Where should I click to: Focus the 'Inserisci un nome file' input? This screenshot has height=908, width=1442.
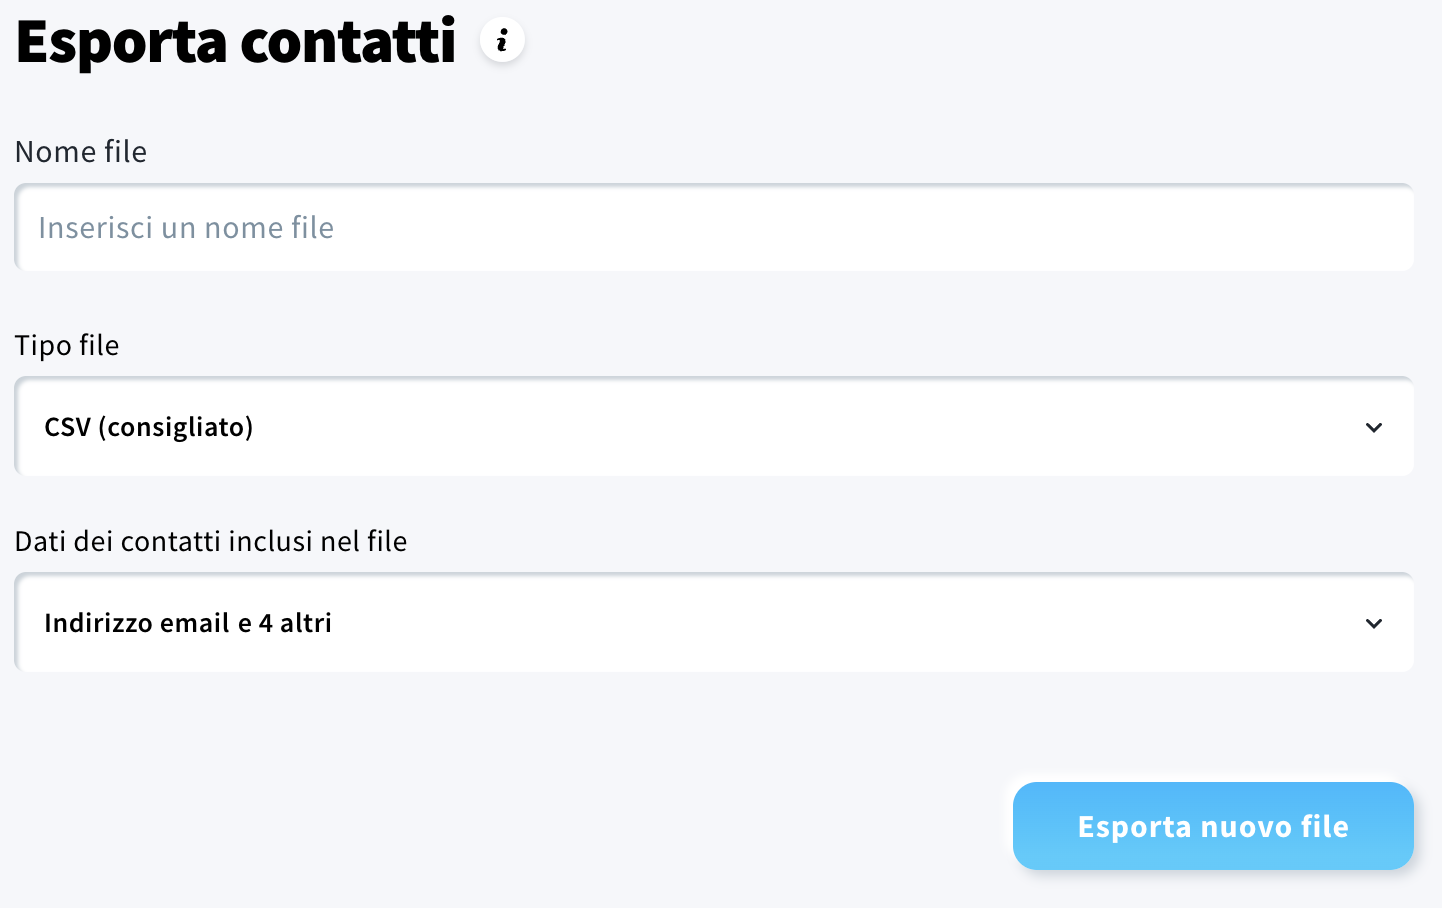[713, 227]
